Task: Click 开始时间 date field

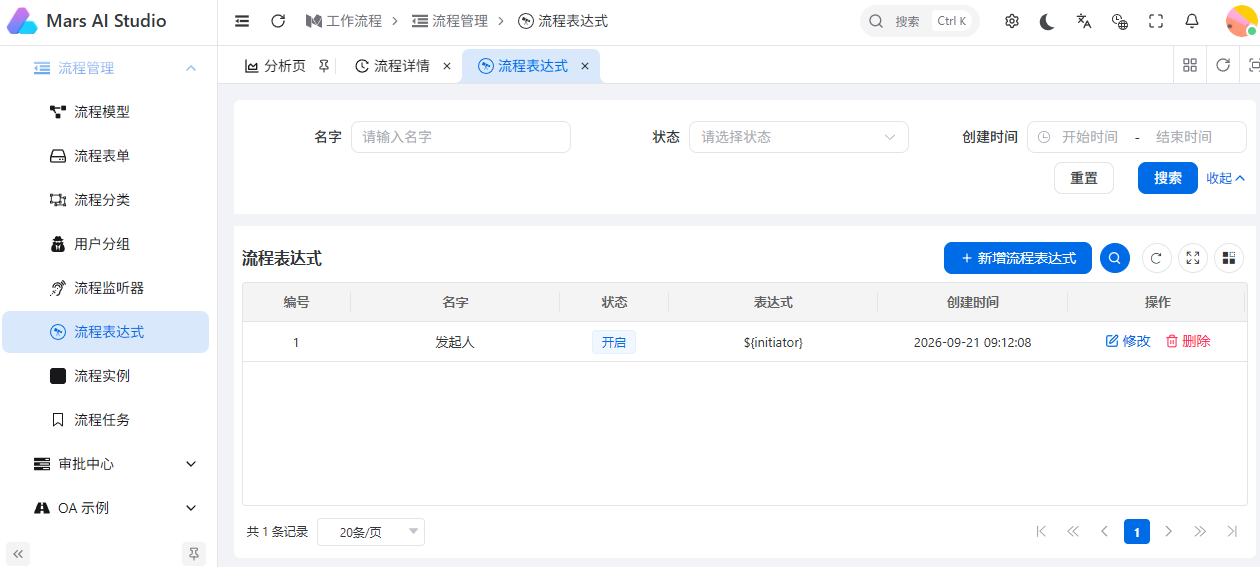Action: click(1089, 137)
